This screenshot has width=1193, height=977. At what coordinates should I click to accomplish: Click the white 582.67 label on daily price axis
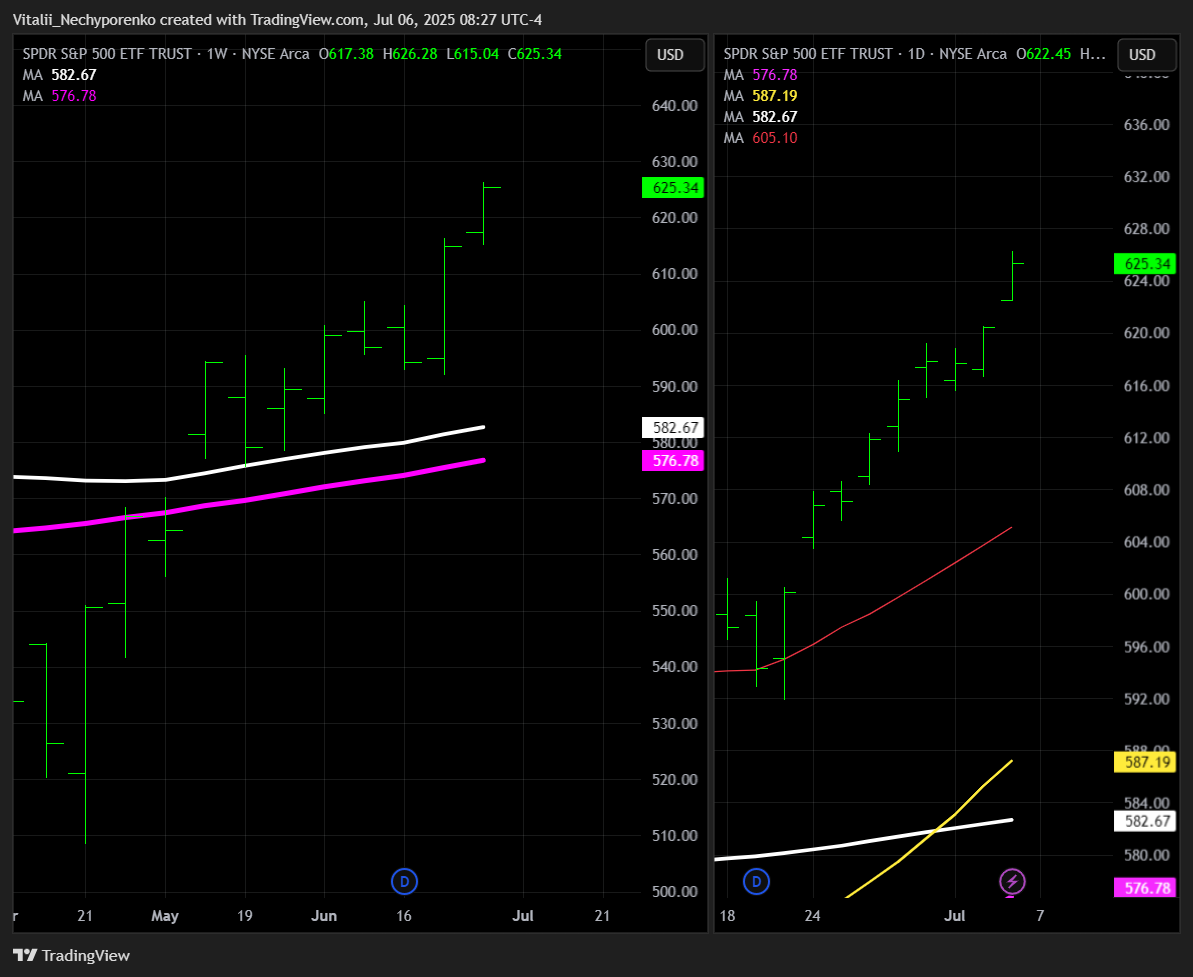pos(1145,821)
